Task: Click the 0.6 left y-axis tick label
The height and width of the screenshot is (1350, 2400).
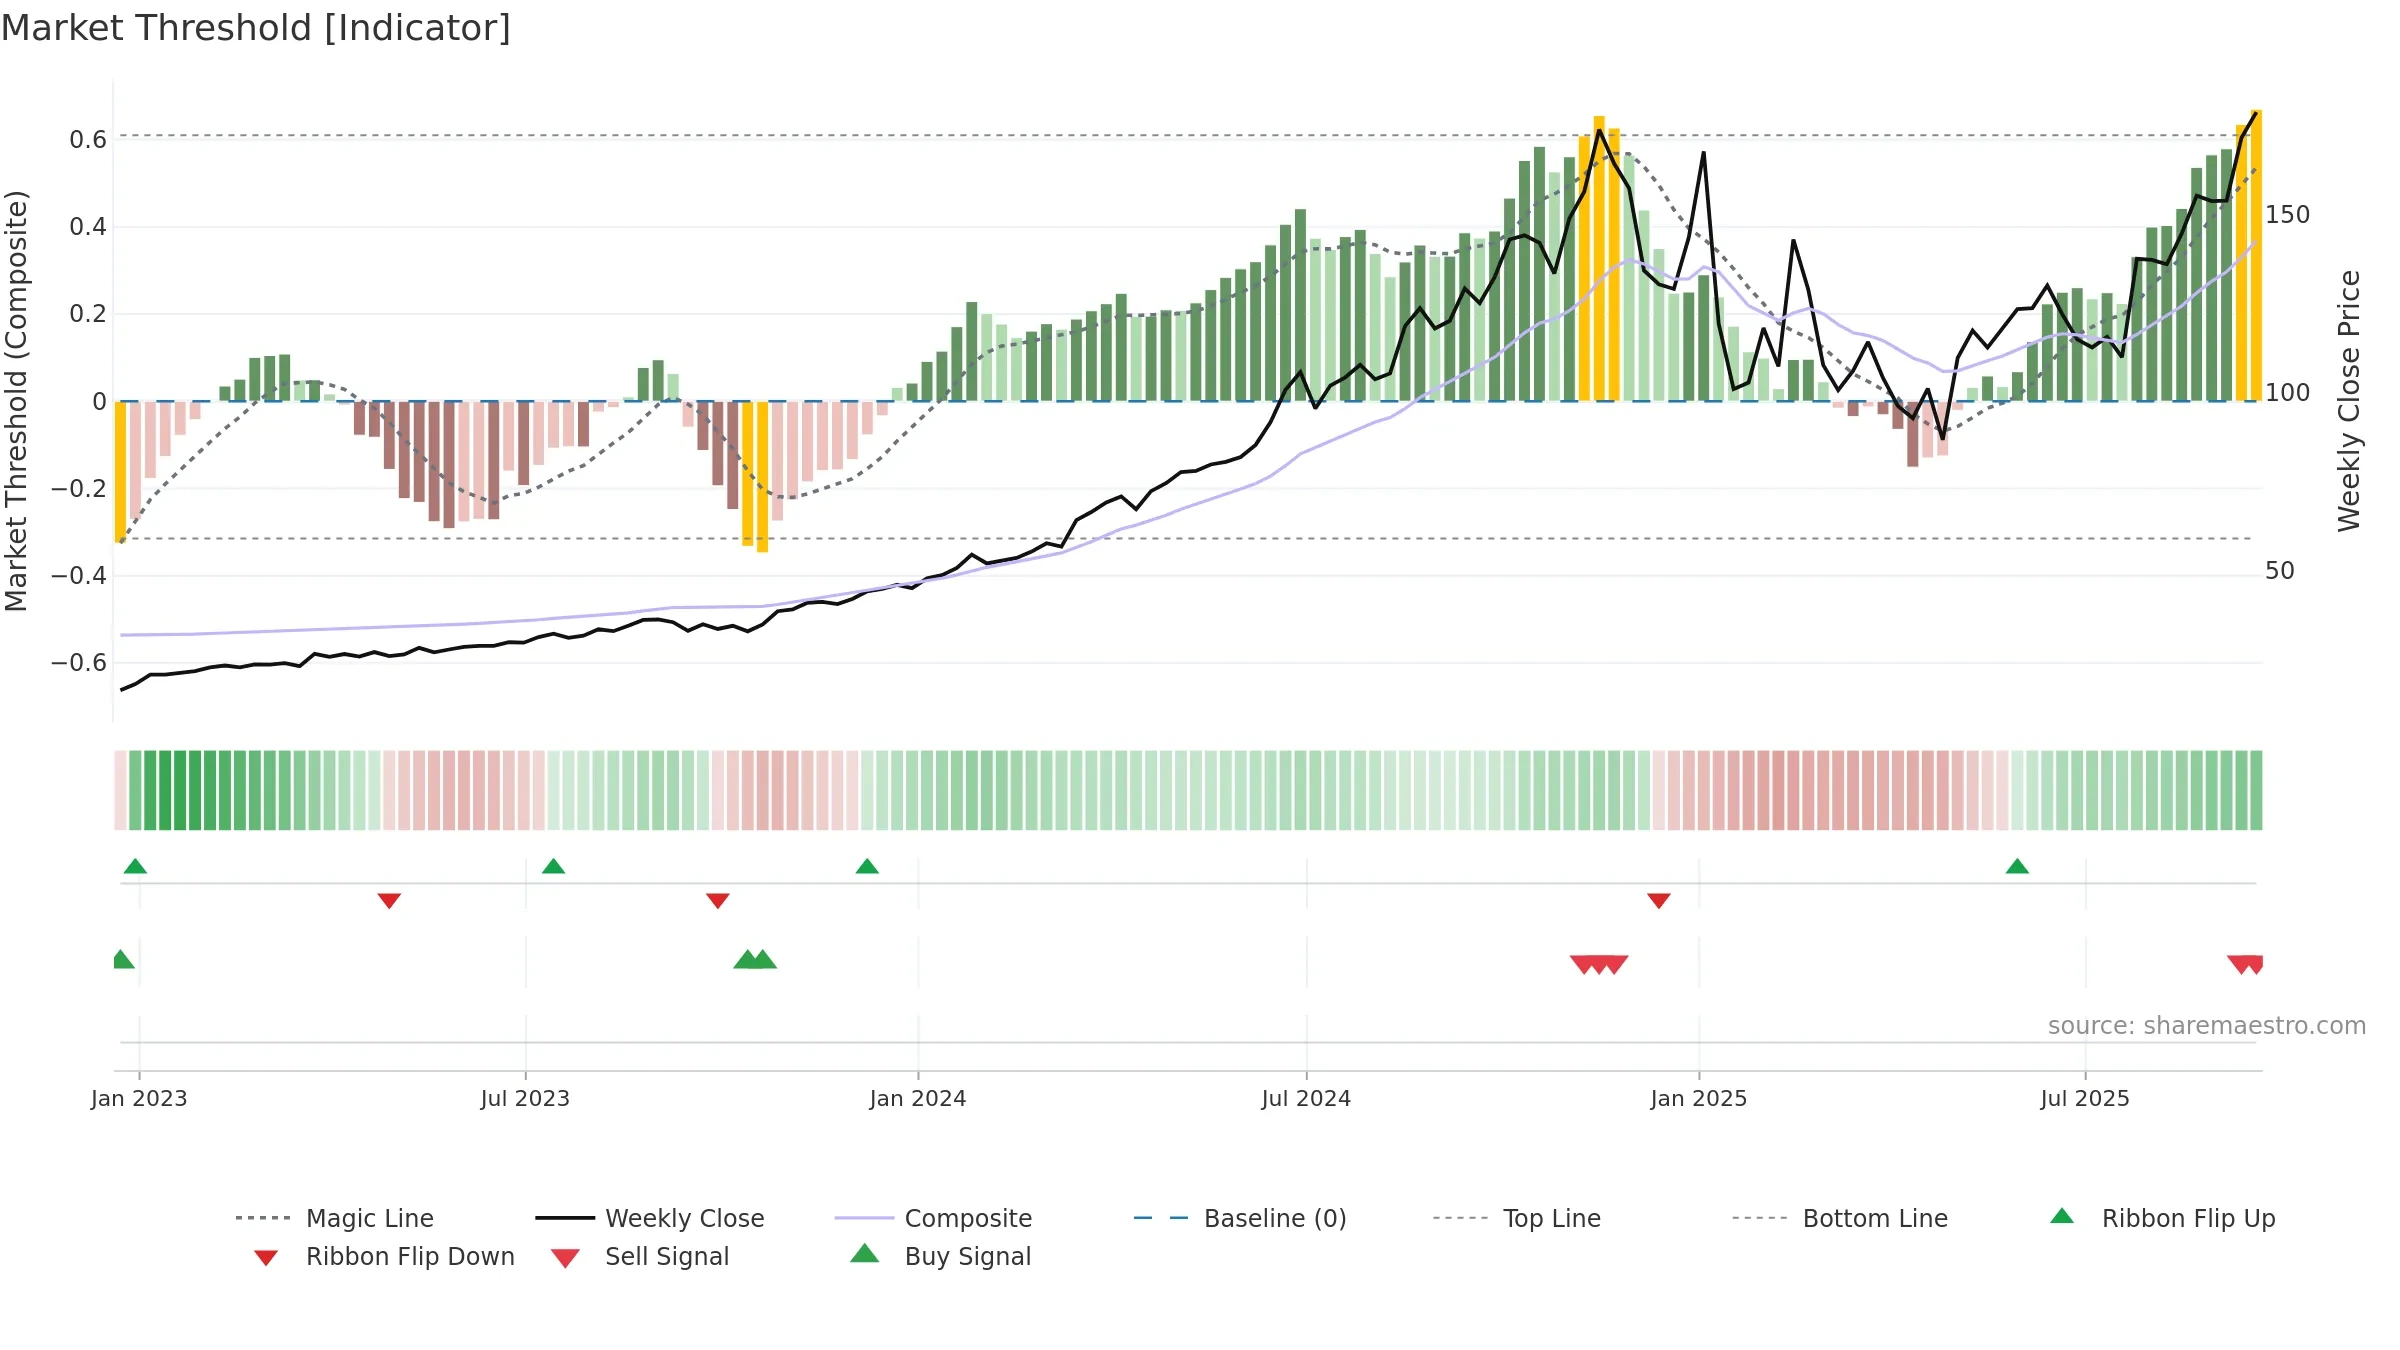Action: click(88, 140)
